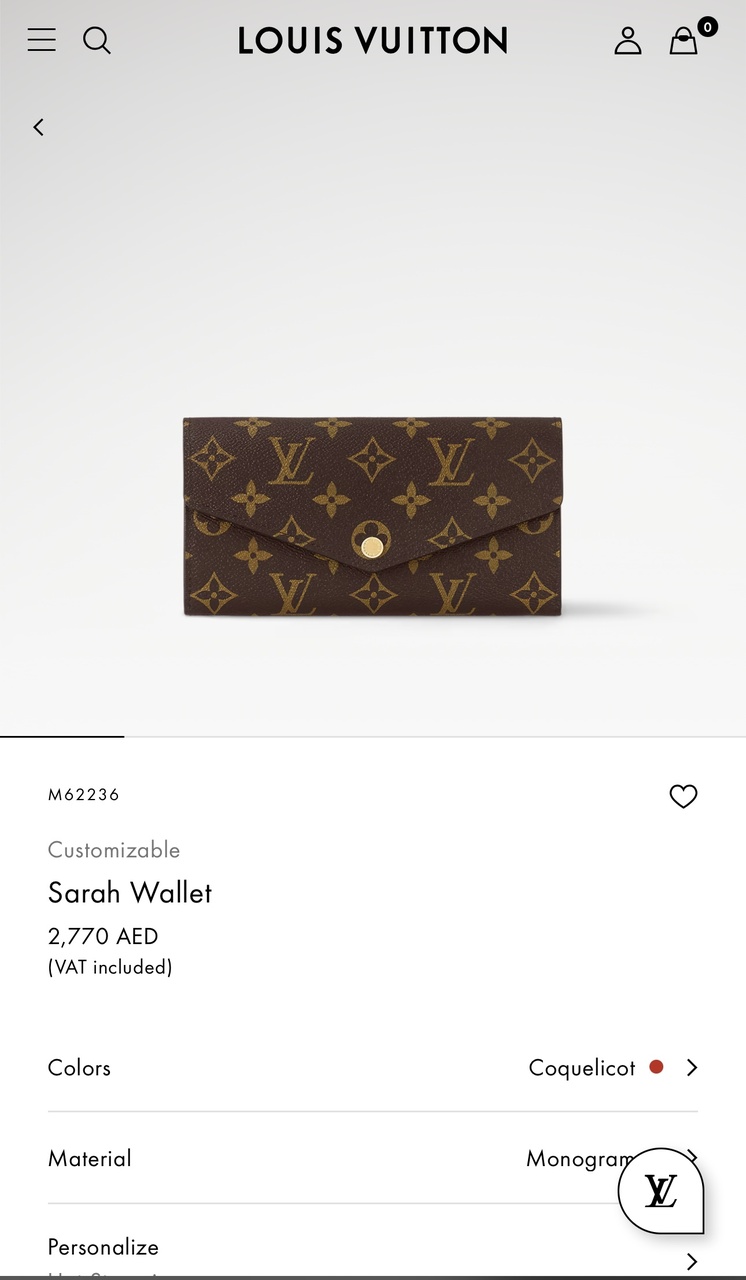Open the Colors option row
Image resolution: width=746 pixels, height=1280 pixels.
(373, 1067)
